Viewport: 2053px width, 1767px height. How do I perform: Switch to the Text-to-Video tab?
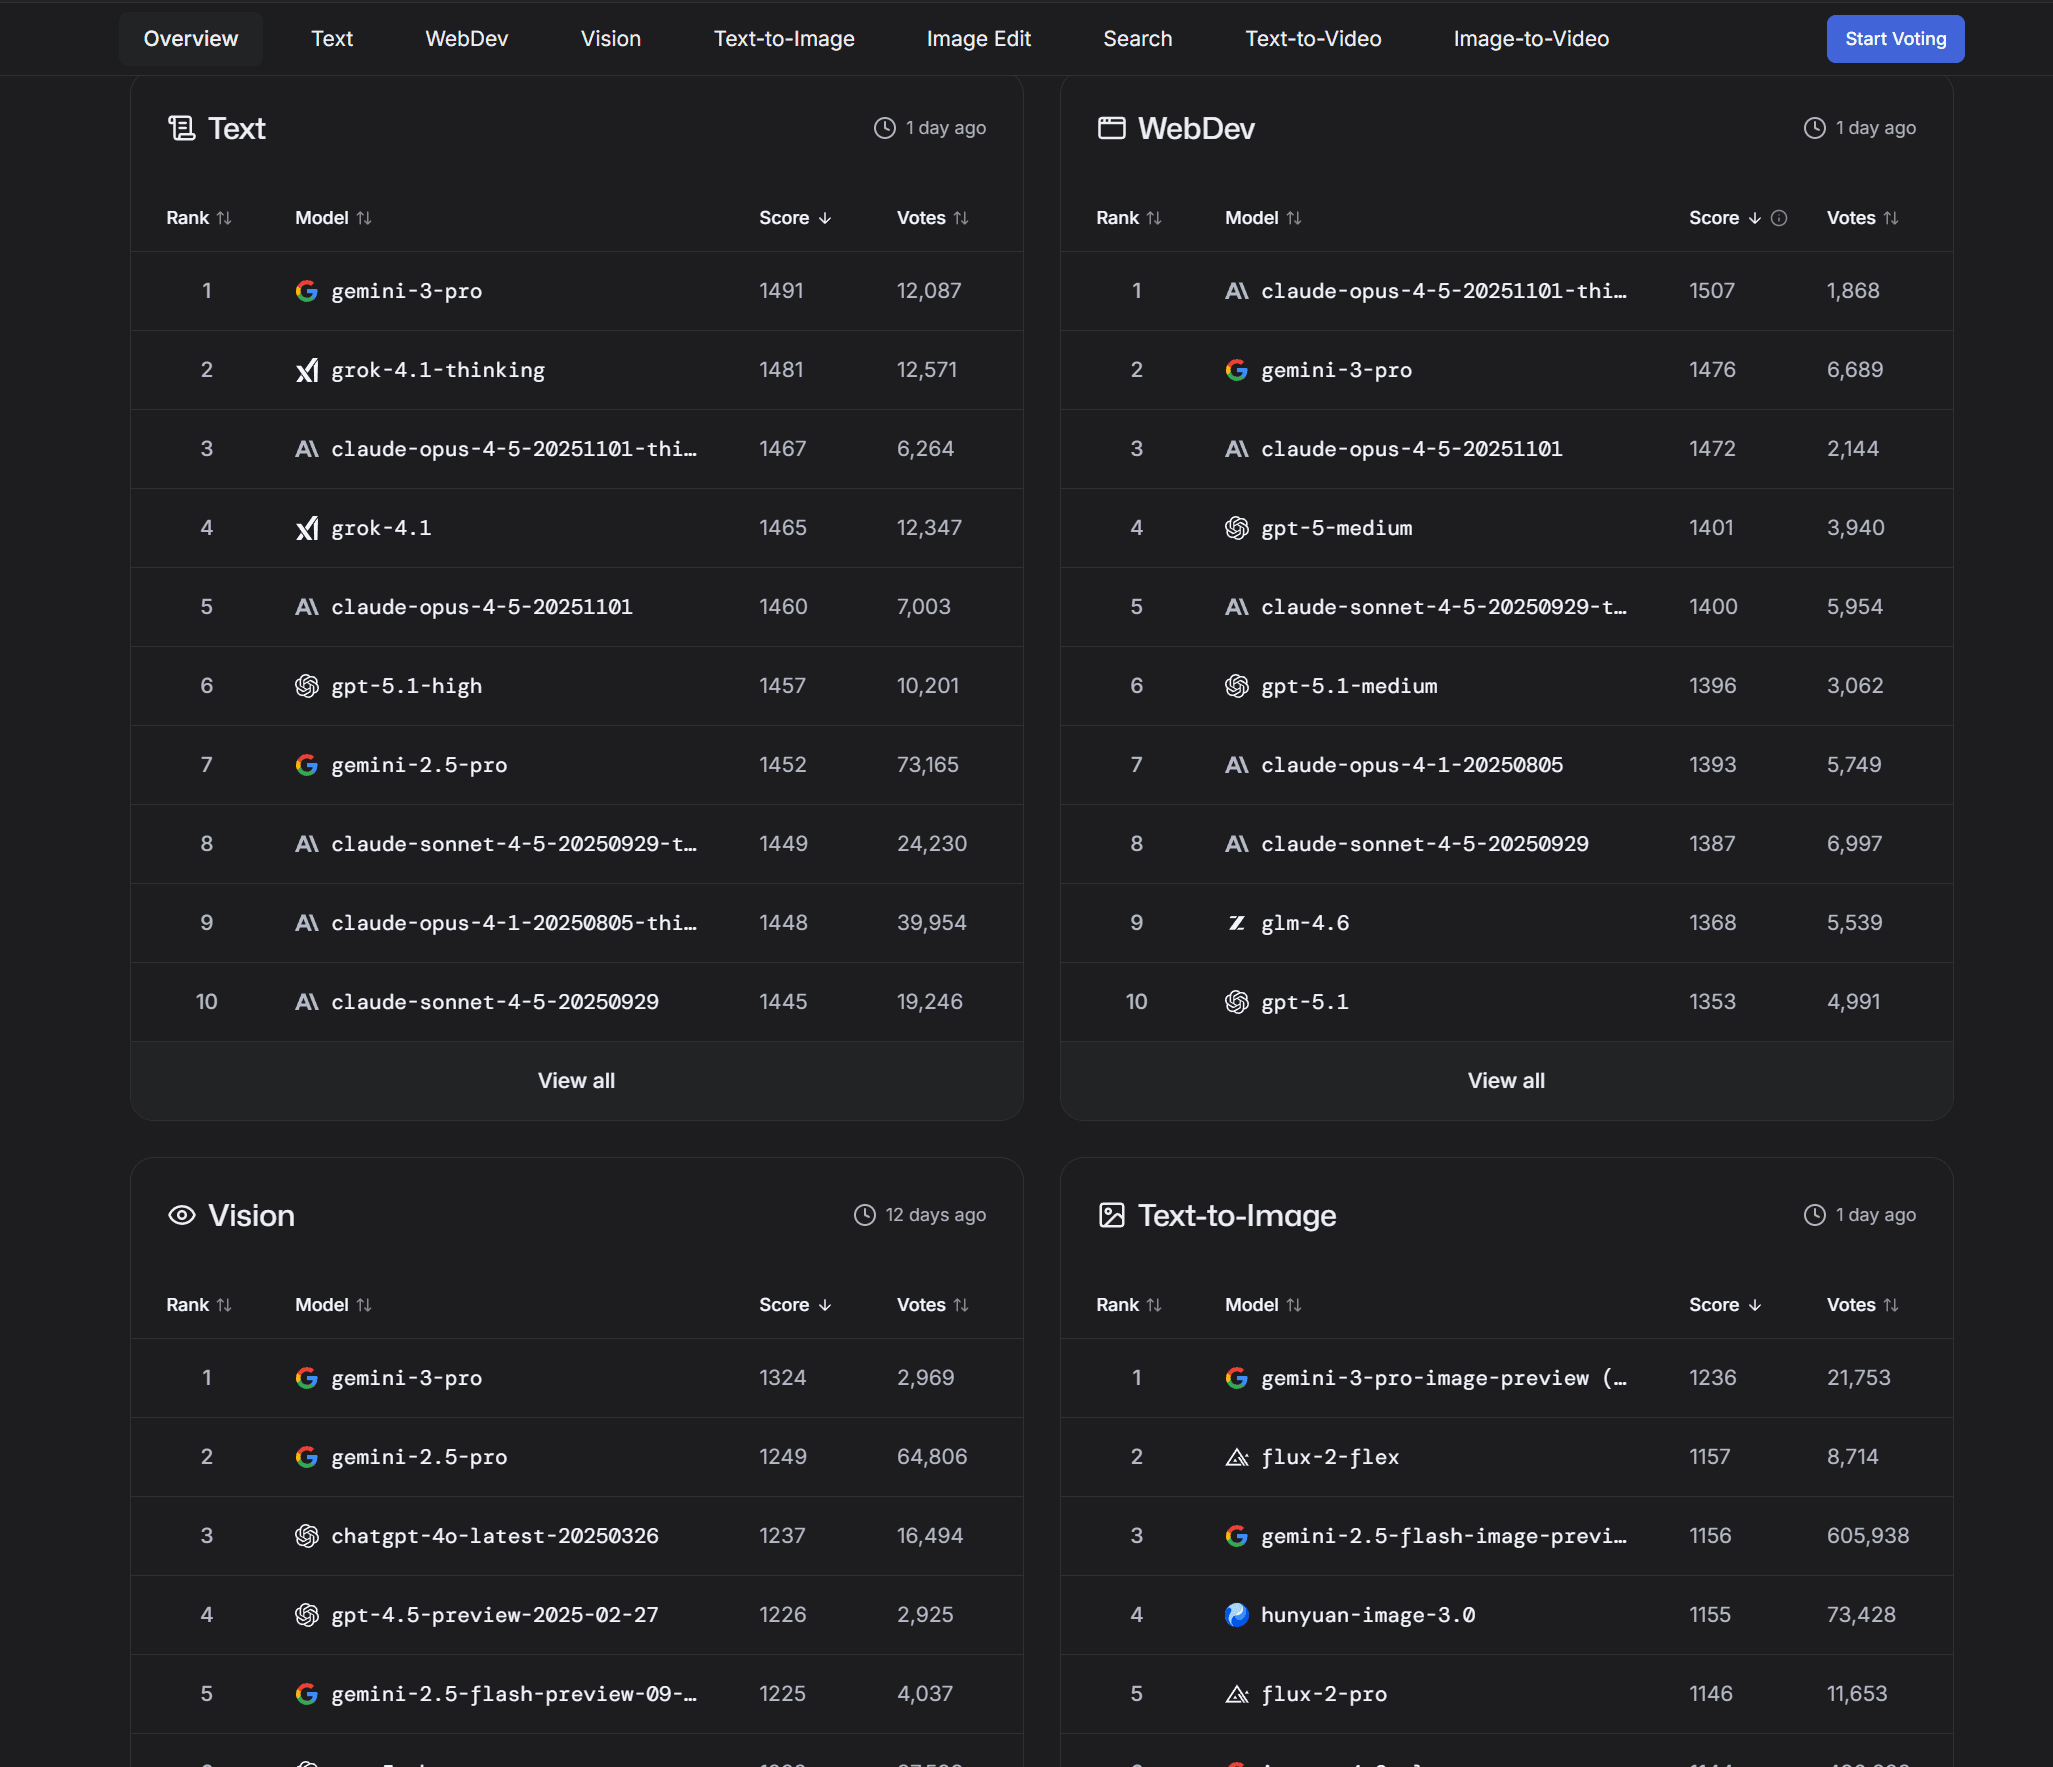tap(1312, 39)
